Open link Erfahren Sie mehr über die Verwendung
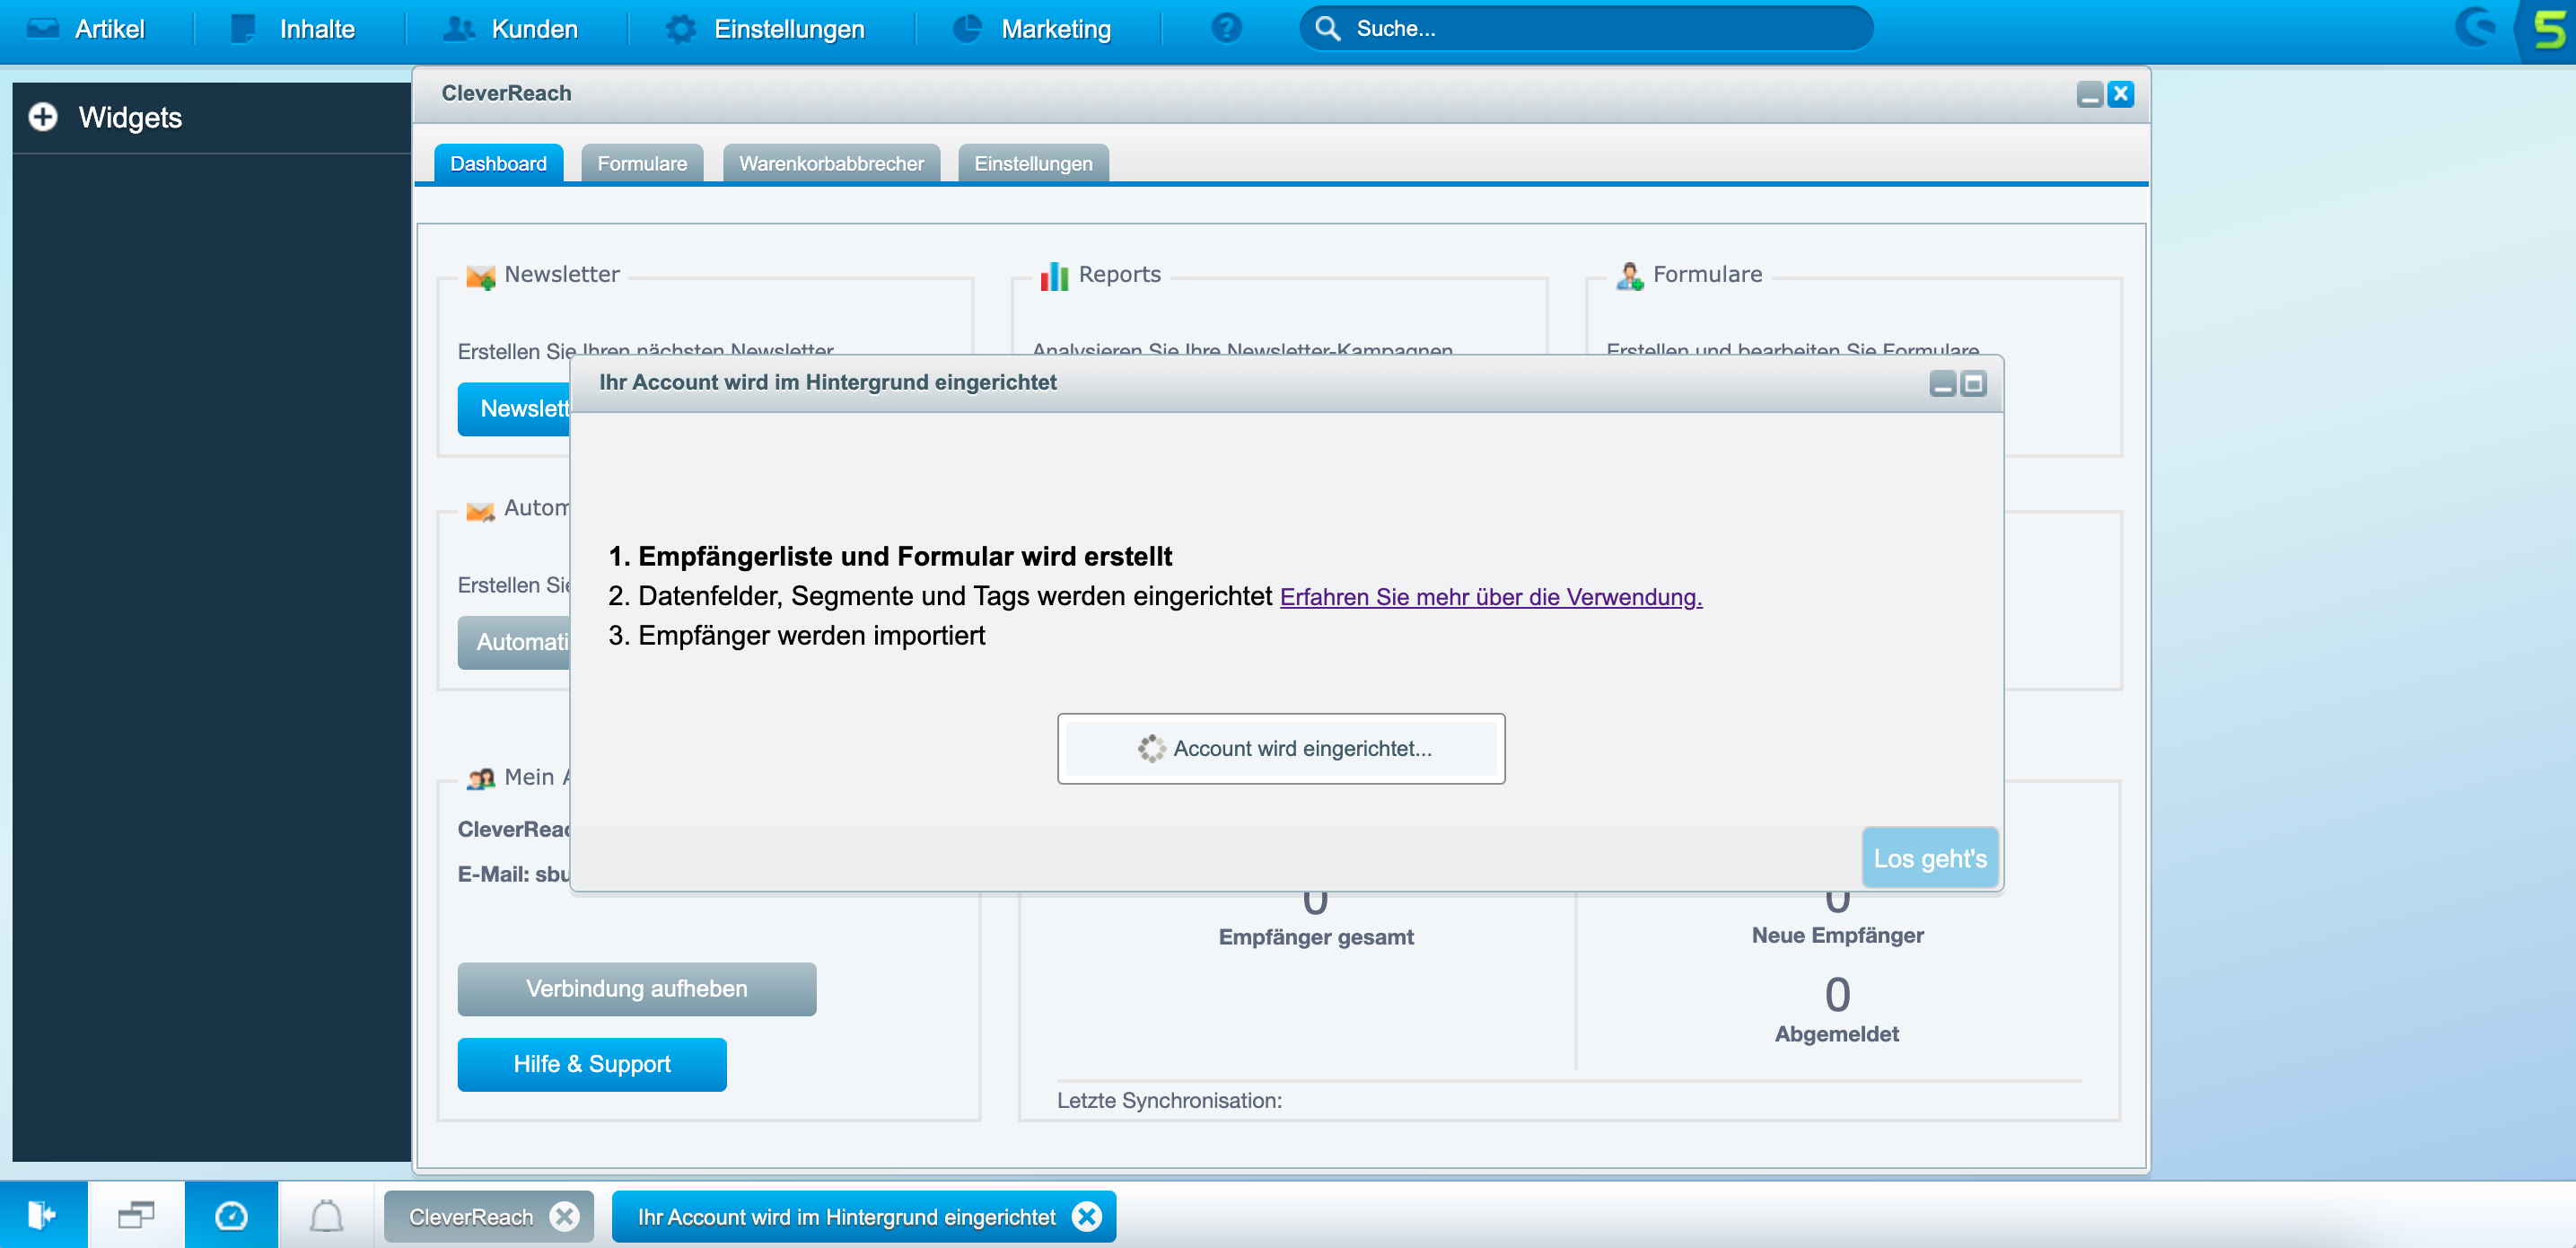 pyautogui.click(x=1490, y=597)
